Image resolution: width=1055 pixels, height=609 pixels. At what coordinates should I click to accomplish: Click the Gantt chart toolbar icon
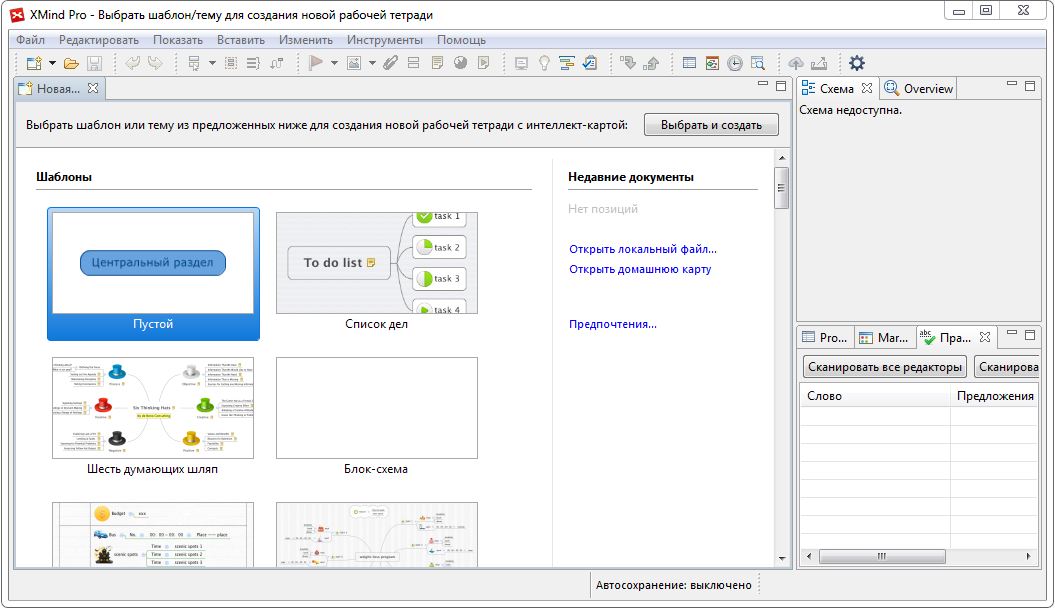pos(567,63)
